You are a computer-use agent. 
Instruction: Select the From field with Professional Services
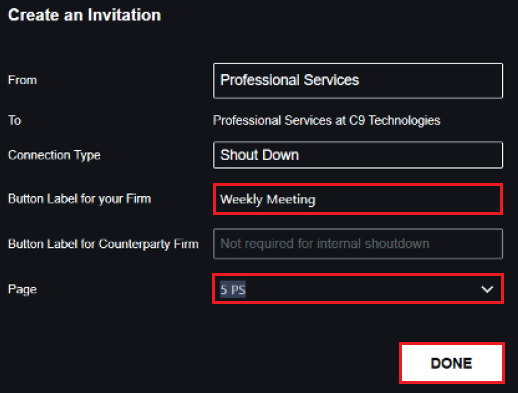pyautogui.click(x=358, y=81)
